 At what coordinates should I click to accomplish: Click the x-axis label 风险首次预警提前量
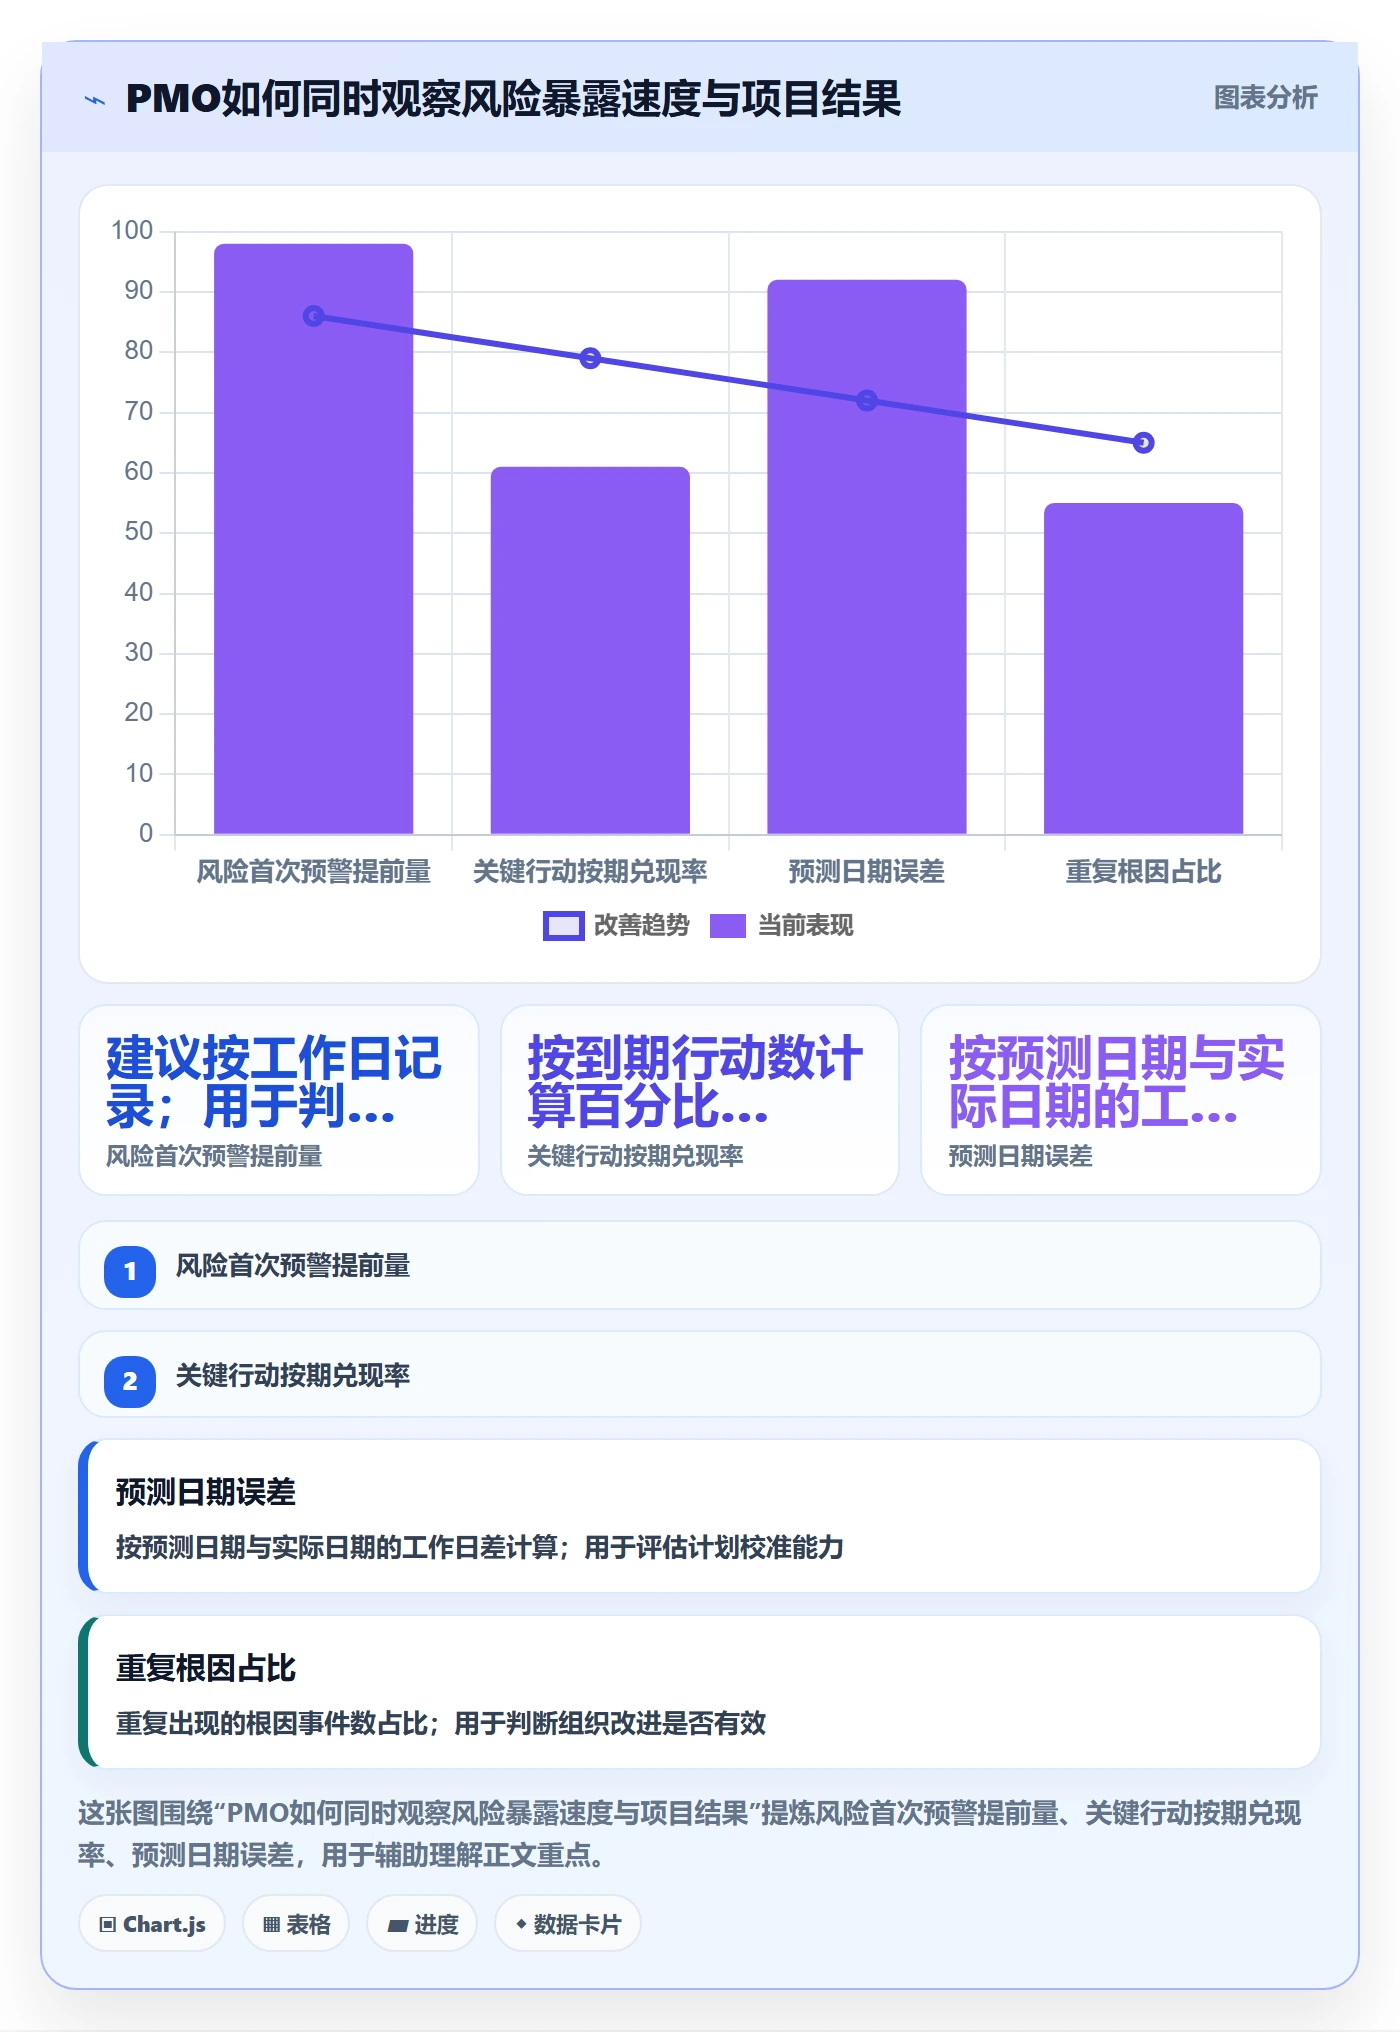tap(314, 872)
